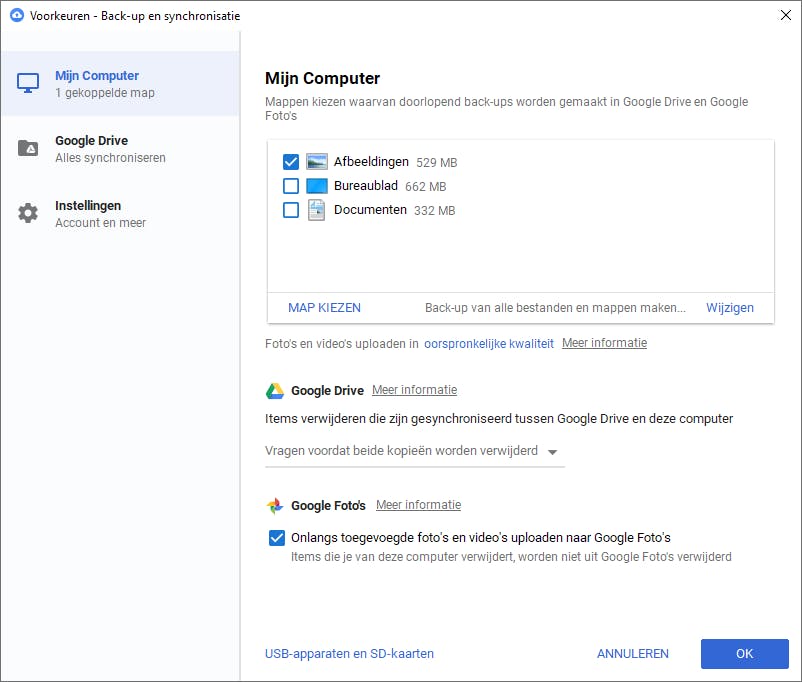The height and width of the screenshot is (682, 802).
Task: Uncheck the Afbeeldingen backup checkbox
Action: click(x=291, y=161)
